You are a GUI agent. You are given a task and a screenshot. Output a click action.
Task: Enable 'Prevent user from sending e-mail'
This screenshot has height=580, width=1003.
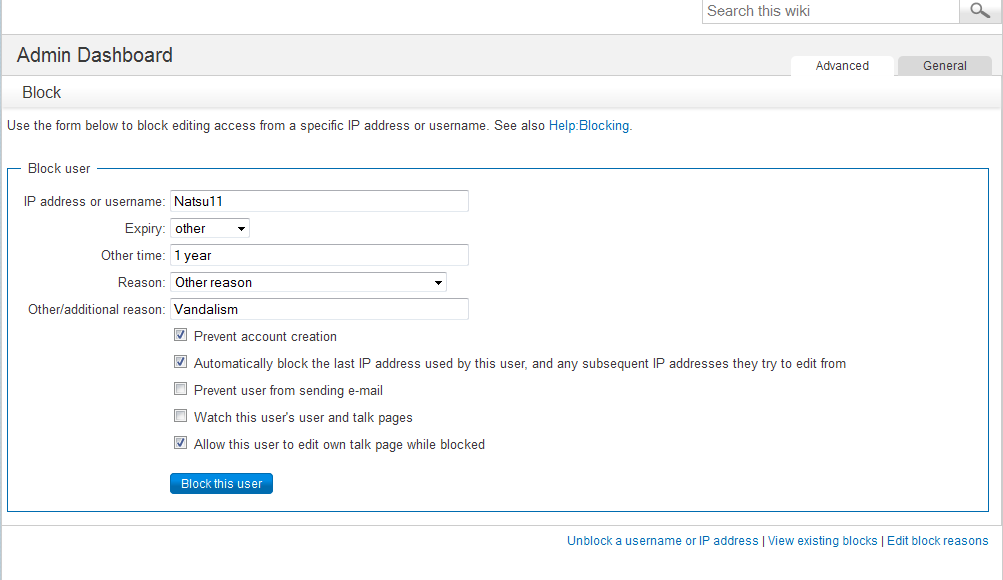(180, 389)
